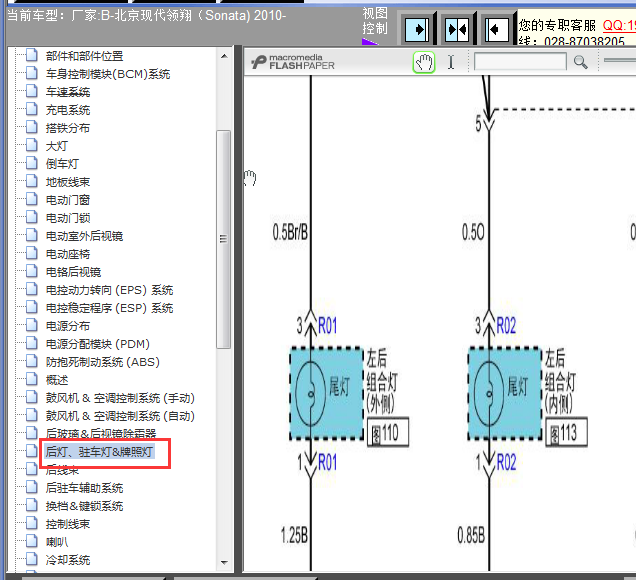636x580 pixels.
Task: Click the 图113 reference box in diagram
Action: [x=566, y=432]
